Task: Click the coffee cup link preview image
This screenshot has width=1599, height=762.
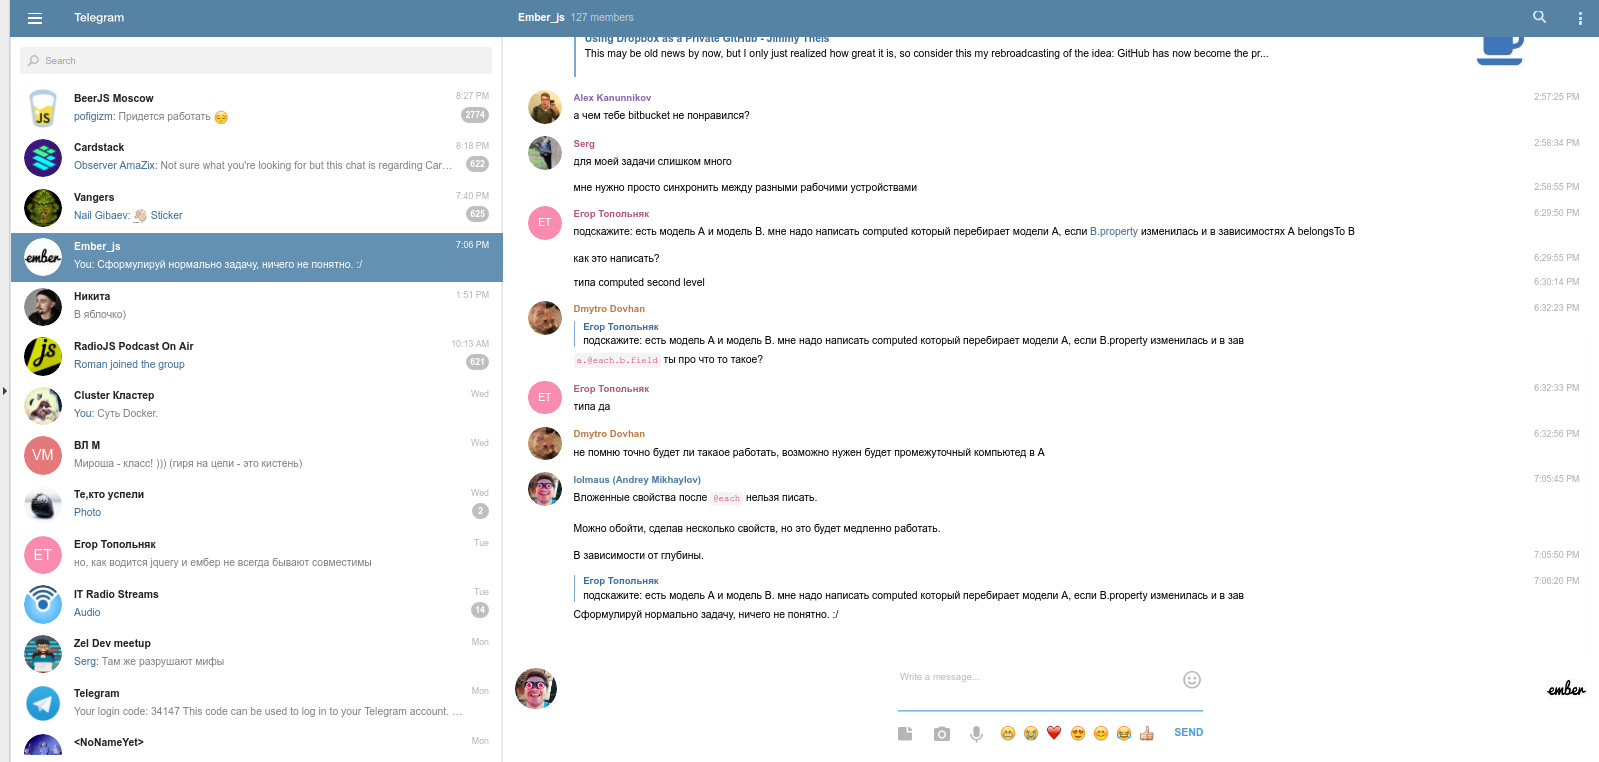Action: tap(1500, 50)
